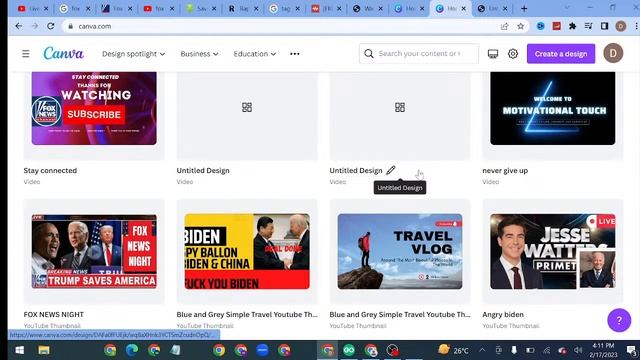Open Travel Vlog thumbnail
The image size is (640, 360).
(x=400, y=251)
